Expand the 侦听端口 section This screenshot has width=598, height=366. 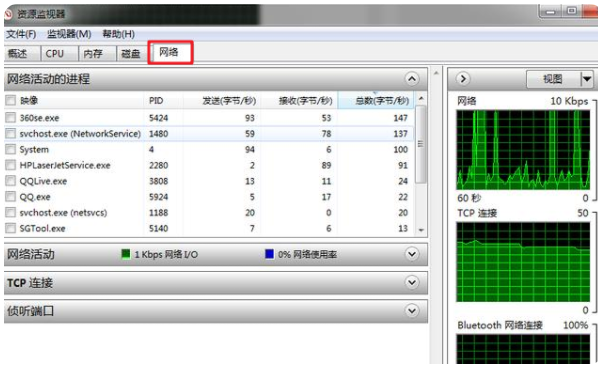click(x=412, y=311)
